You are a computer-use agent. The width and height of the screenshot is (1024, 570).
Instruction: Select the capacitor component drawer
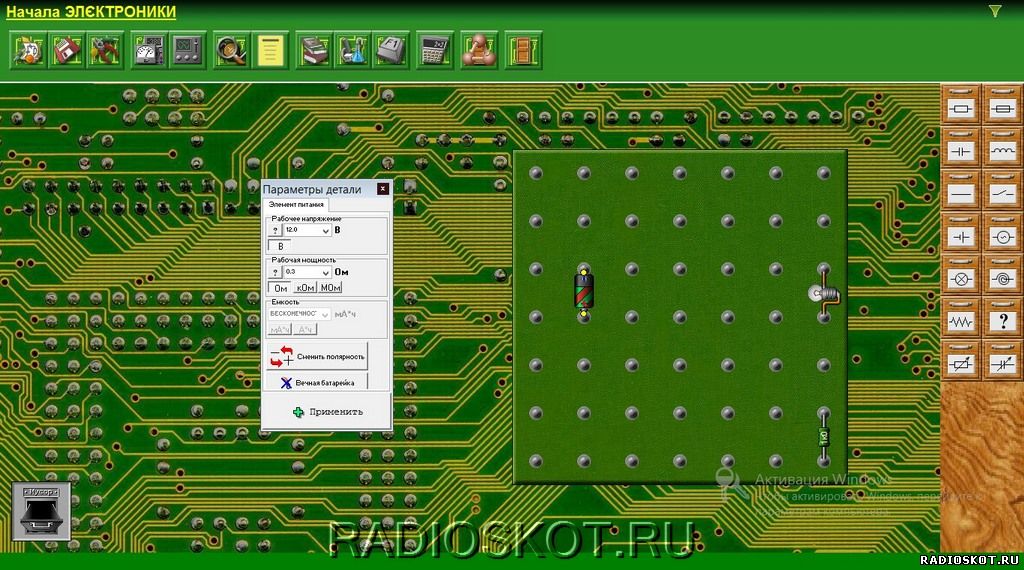pos(960,151)
